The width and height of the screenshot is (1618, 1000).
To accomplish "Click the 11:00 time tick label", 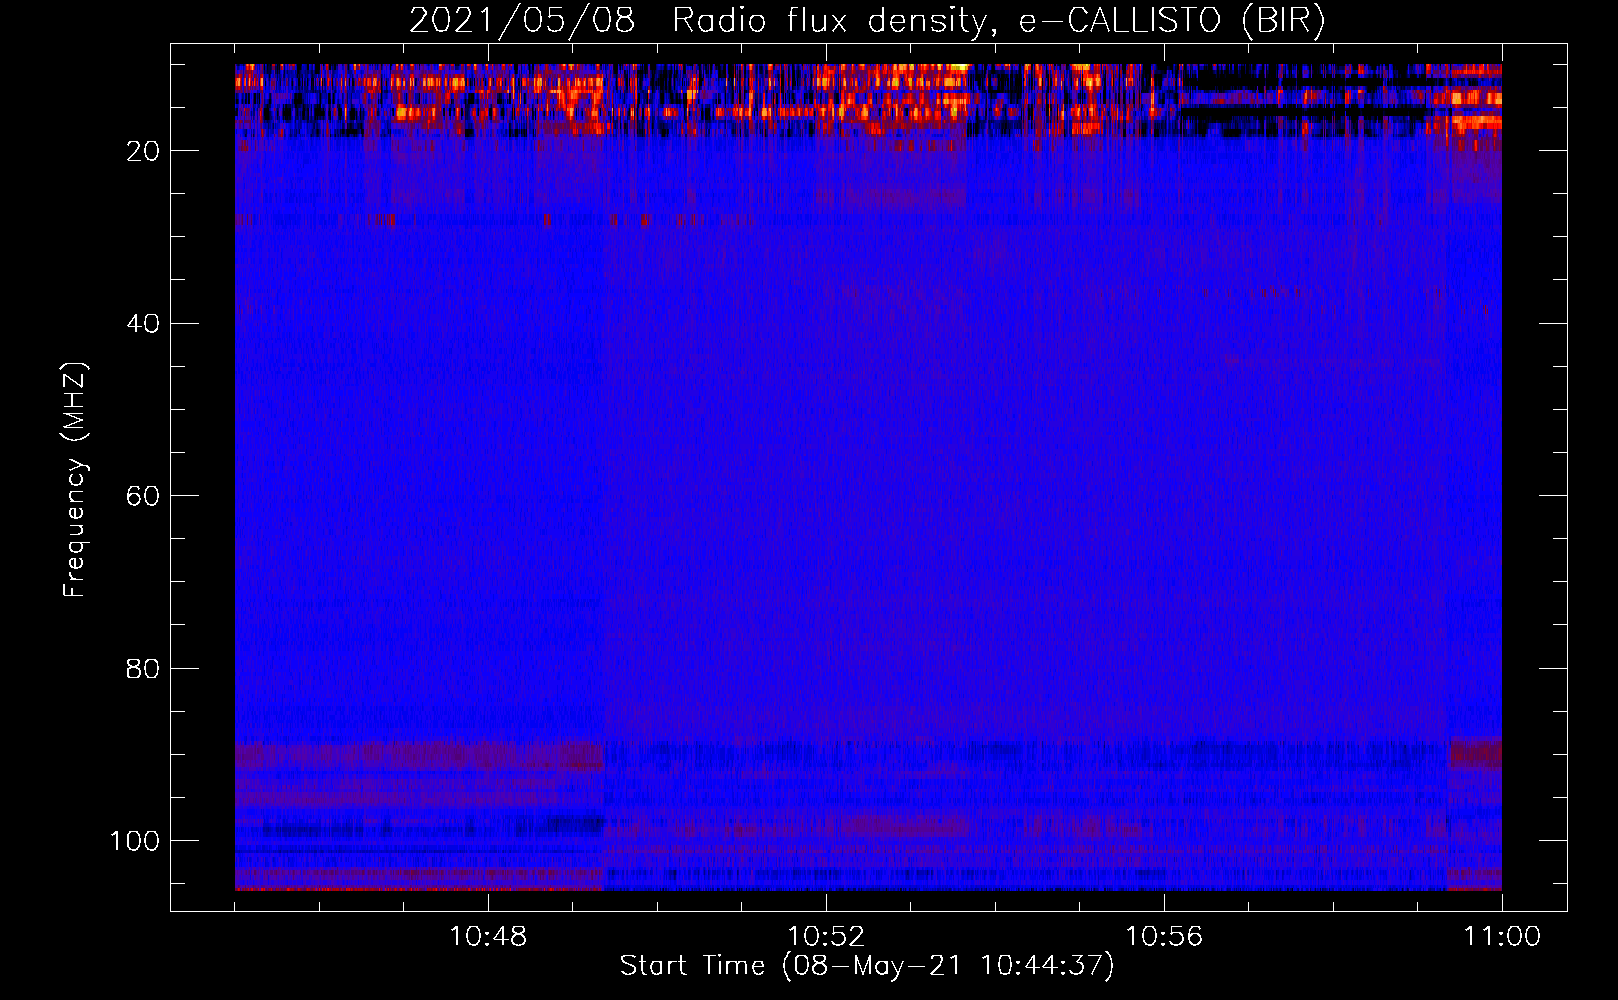I will click(x=1502, y=937).
